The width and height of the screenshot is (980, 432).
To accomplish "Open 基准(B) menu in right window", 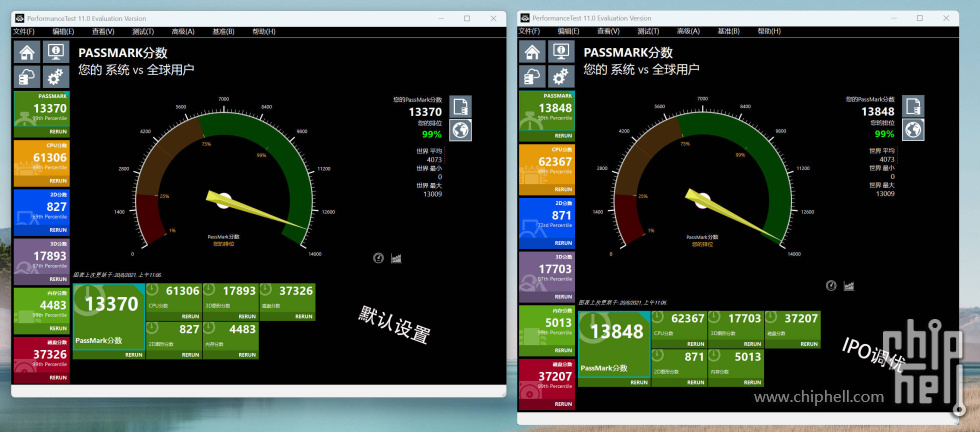I will pyautogui.click(x=729, y=31).
